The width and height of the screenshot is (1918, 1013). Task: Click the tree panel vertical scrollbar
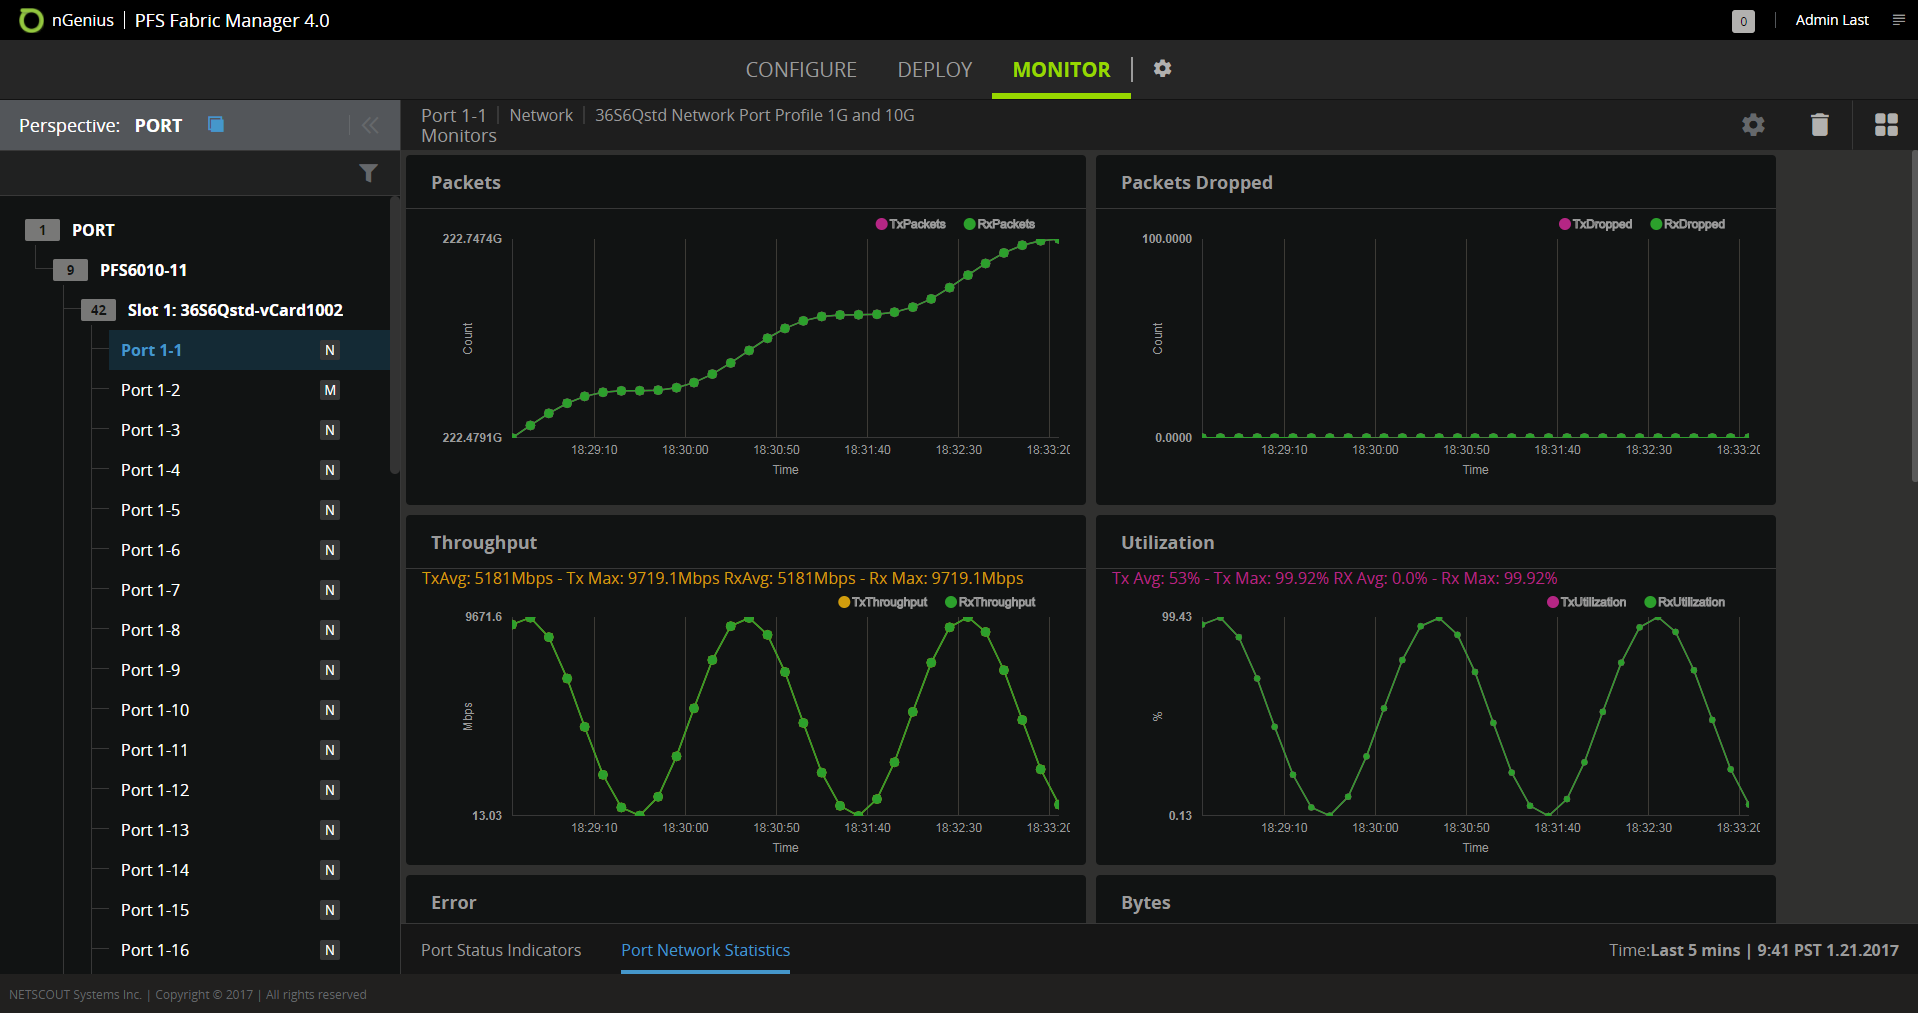click(x=395, y=335)
